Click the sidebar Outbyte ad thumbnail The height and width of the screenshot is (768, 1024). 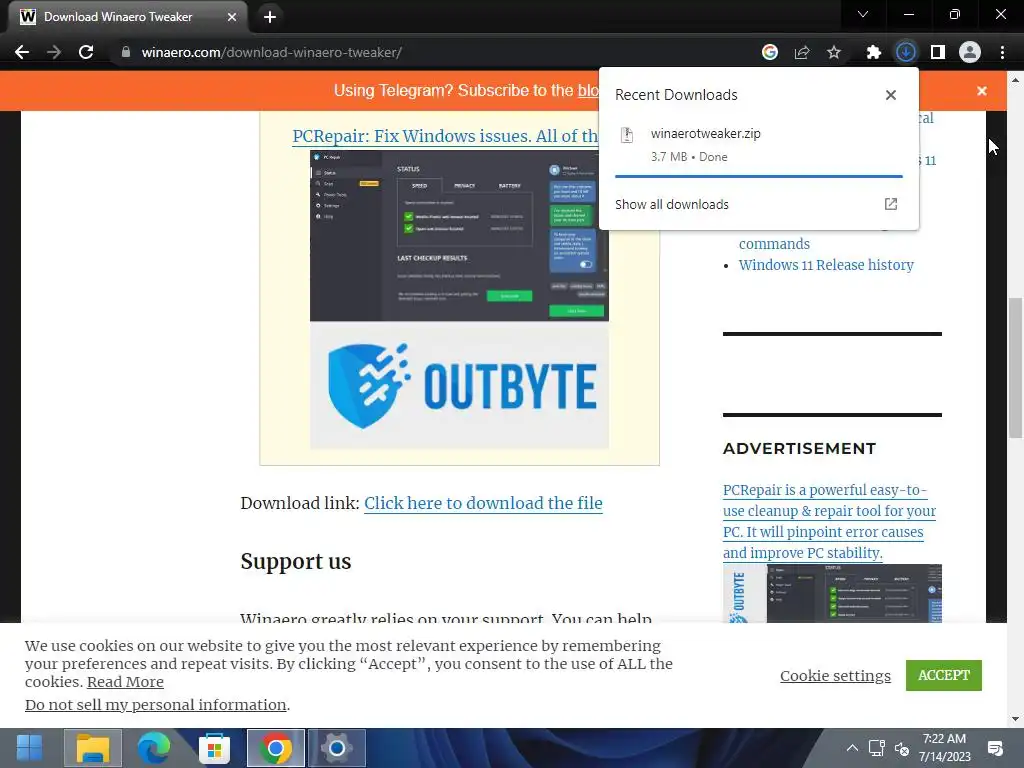coord(832,593)
